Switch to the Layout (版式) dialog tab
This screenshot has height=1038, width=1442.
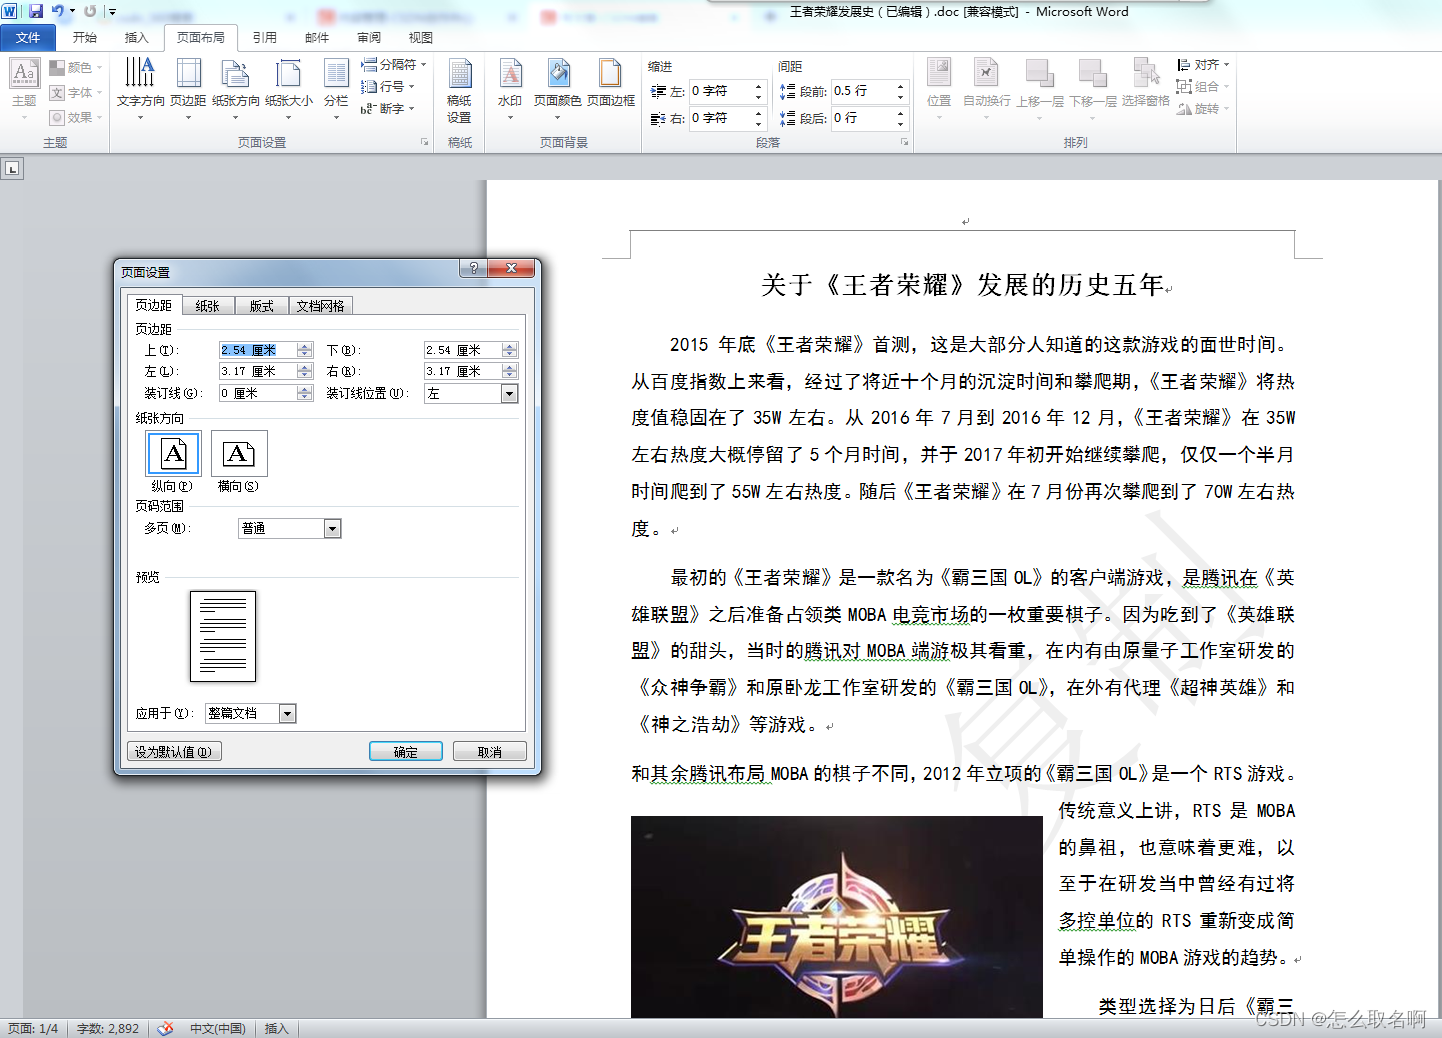262,306
